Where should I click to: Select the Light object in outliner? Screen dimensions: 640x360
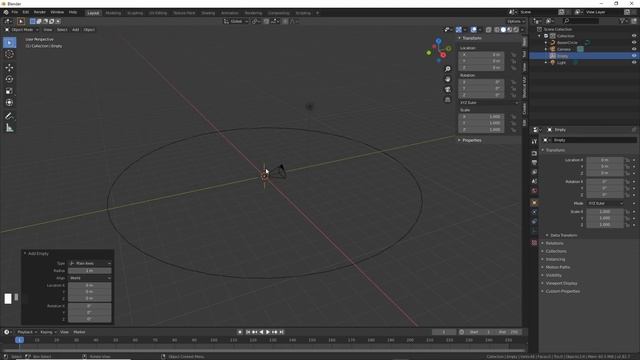(562, 62)
